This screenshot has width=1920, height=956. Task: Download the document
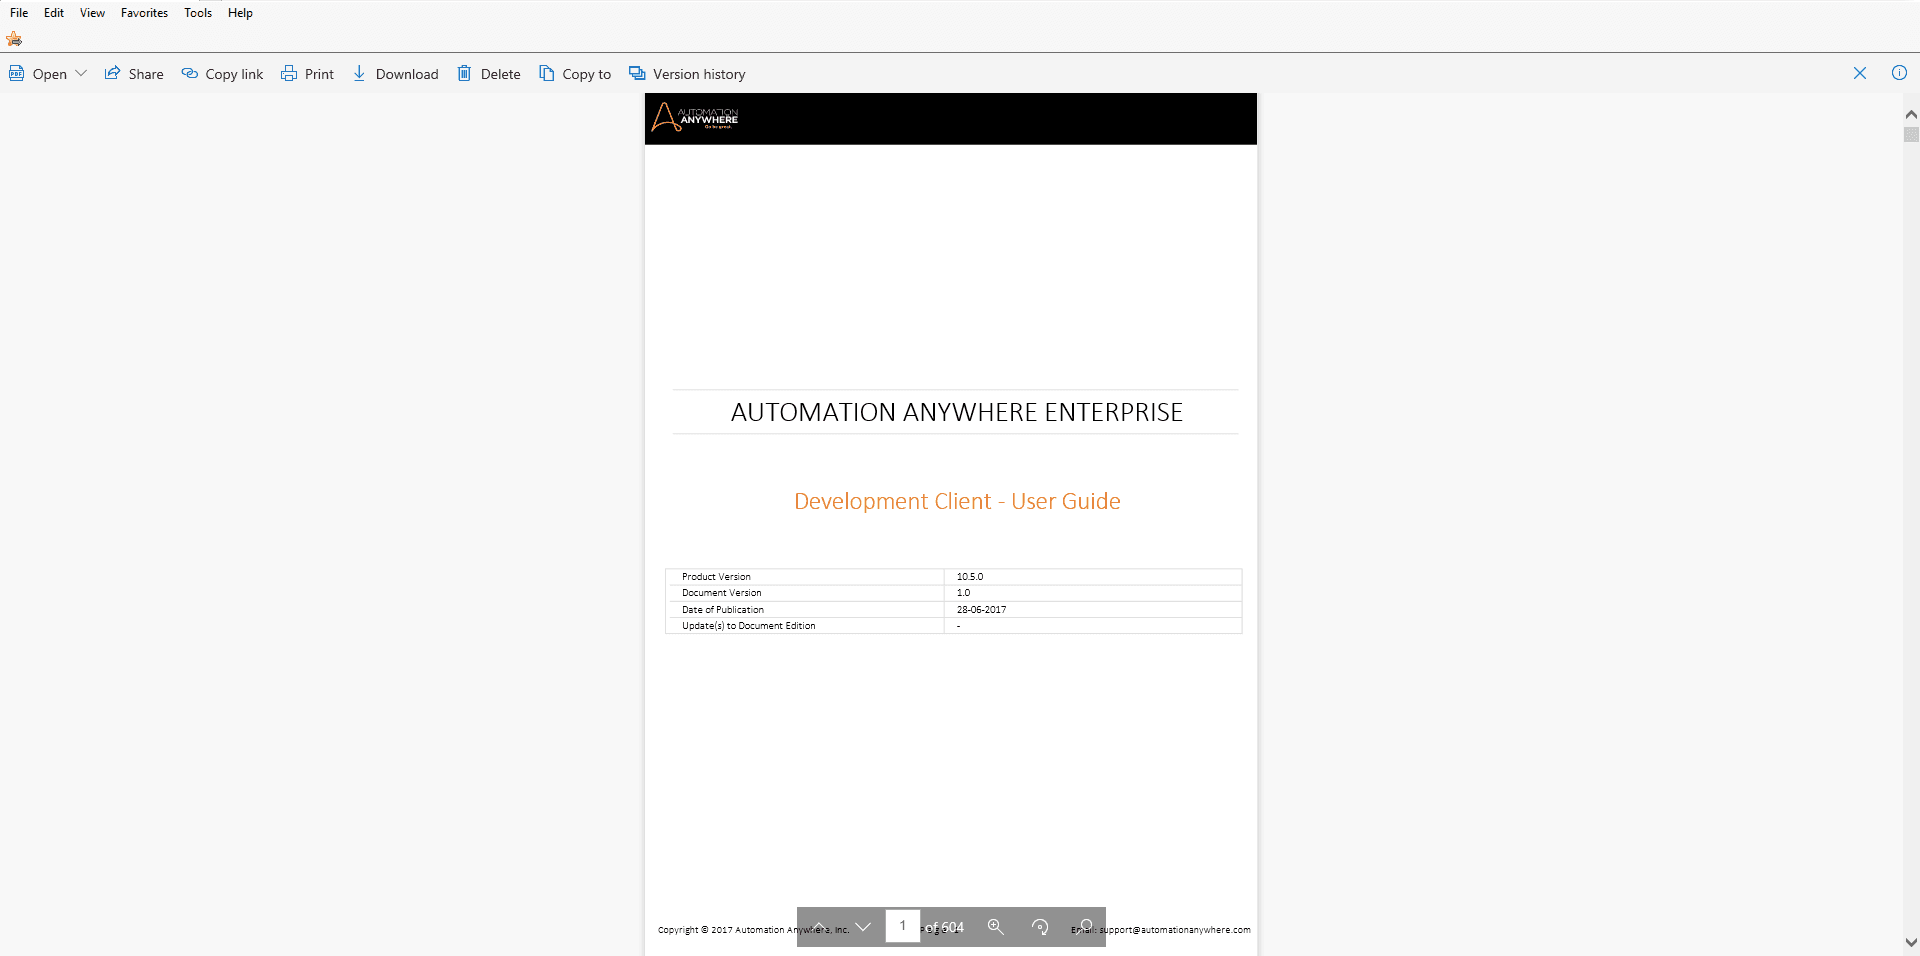tap(395, 74)
